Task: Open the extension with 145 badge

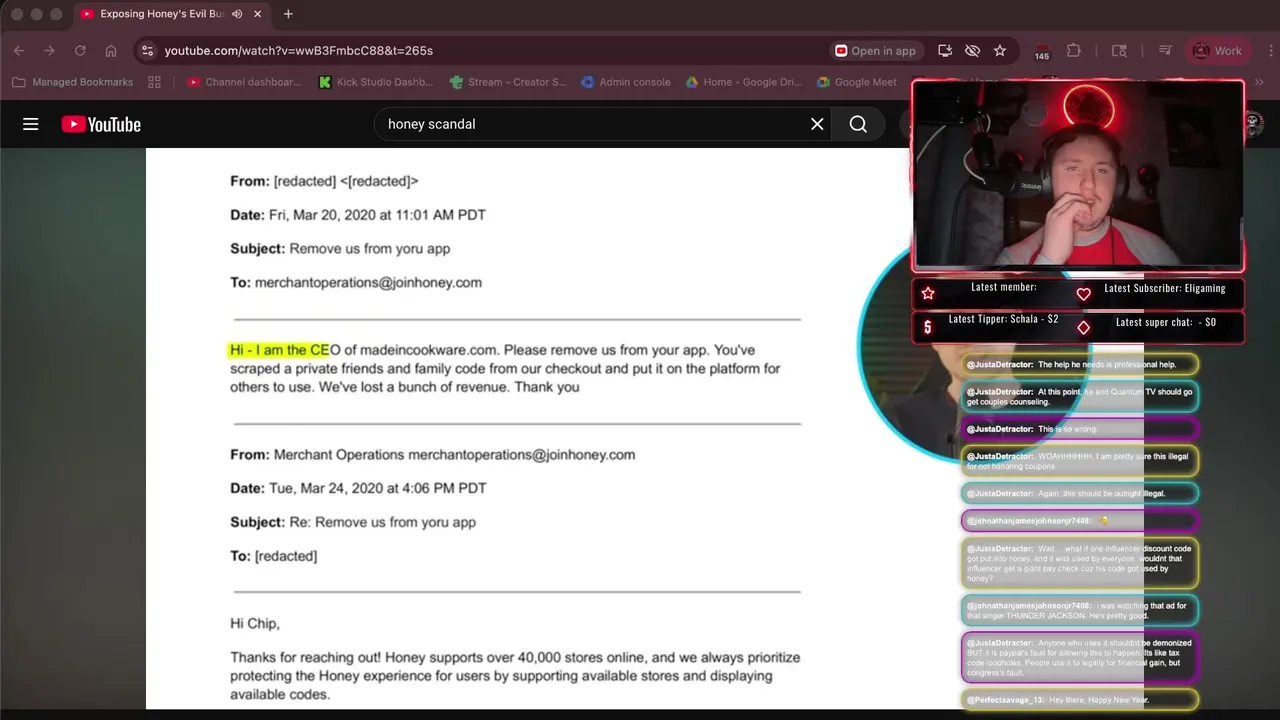Action: (1042, 51)
